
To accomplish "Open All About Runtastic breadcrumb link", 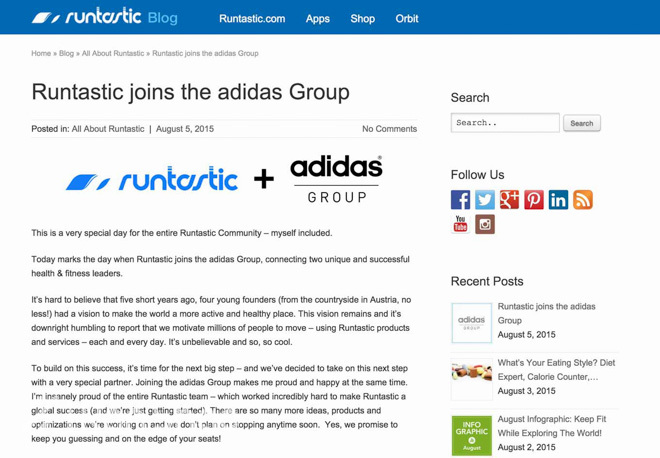I will (113, 53).
